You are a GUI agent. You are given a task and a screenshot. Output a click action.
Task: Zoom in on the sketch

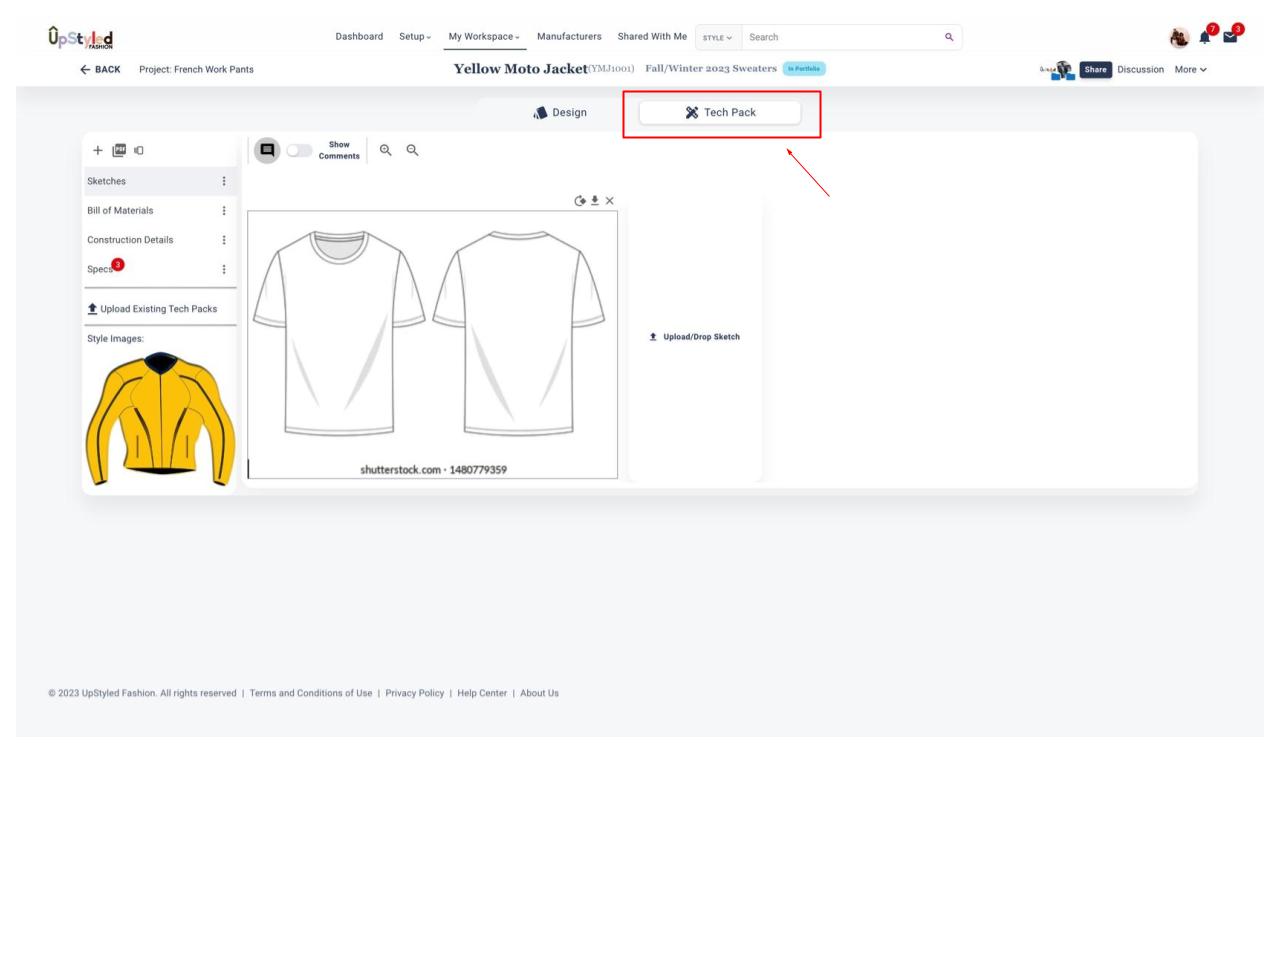(386, 150)
